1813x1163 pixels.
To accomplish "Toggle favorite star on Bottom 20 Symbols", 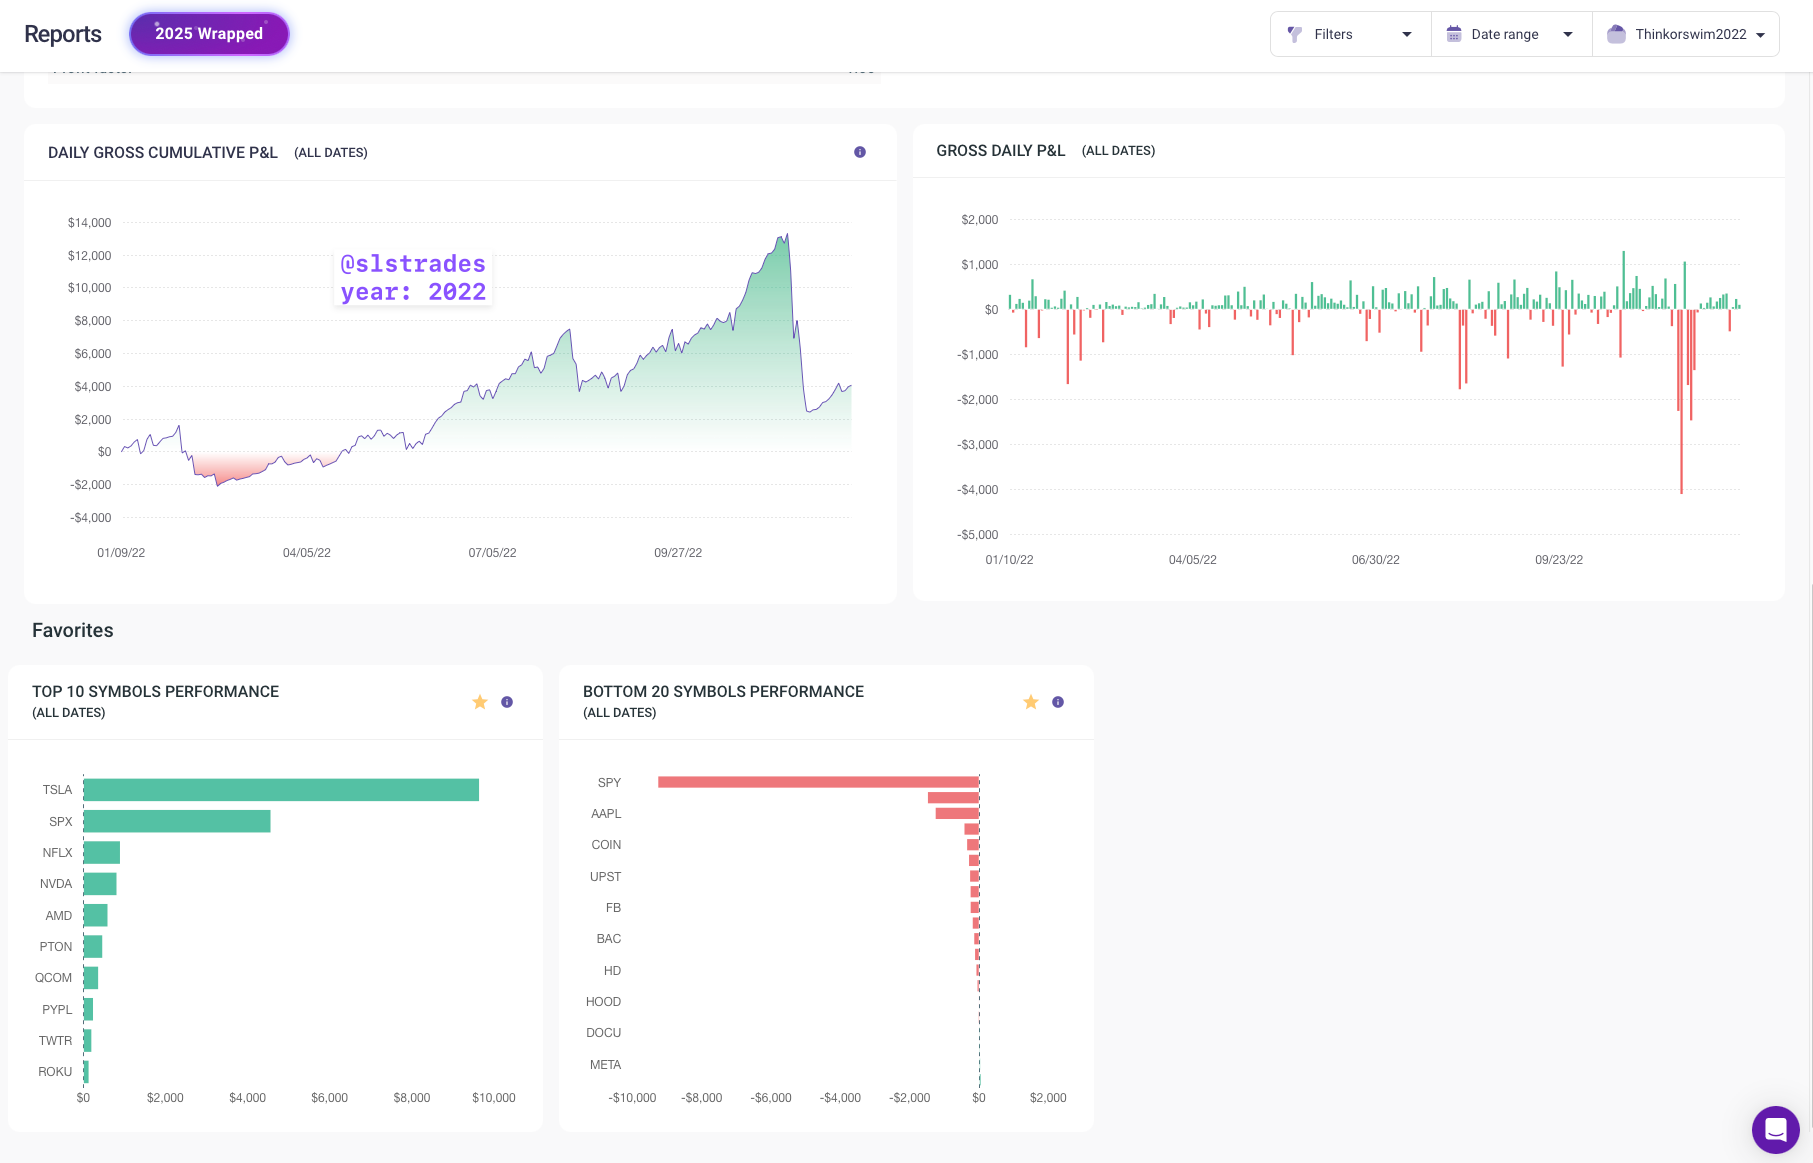I will pyautogui.click(x=1031, y=702).
